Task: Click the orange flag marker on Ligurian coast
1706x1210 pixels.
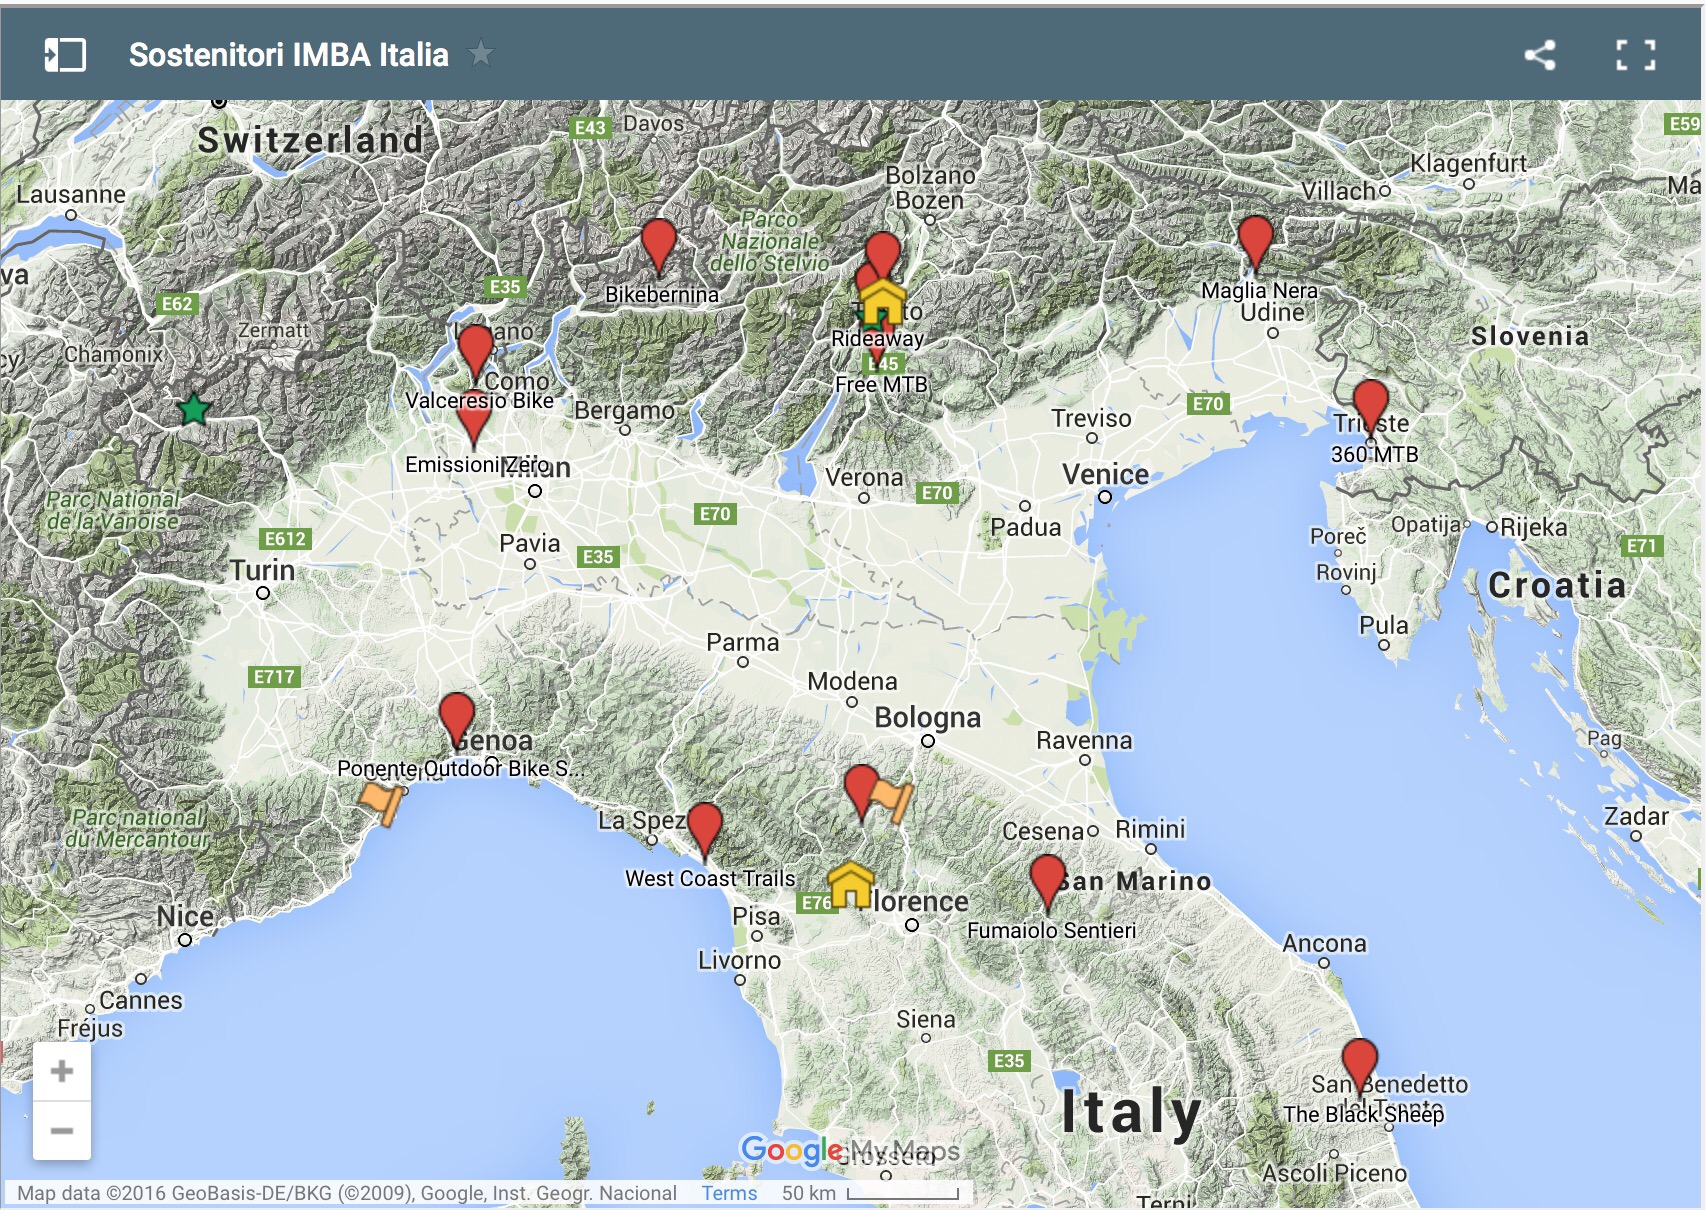Action: [382, 802]
